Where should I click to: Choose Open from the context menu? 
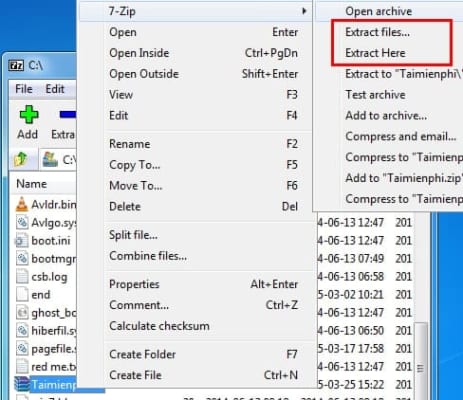coord(204,32)
